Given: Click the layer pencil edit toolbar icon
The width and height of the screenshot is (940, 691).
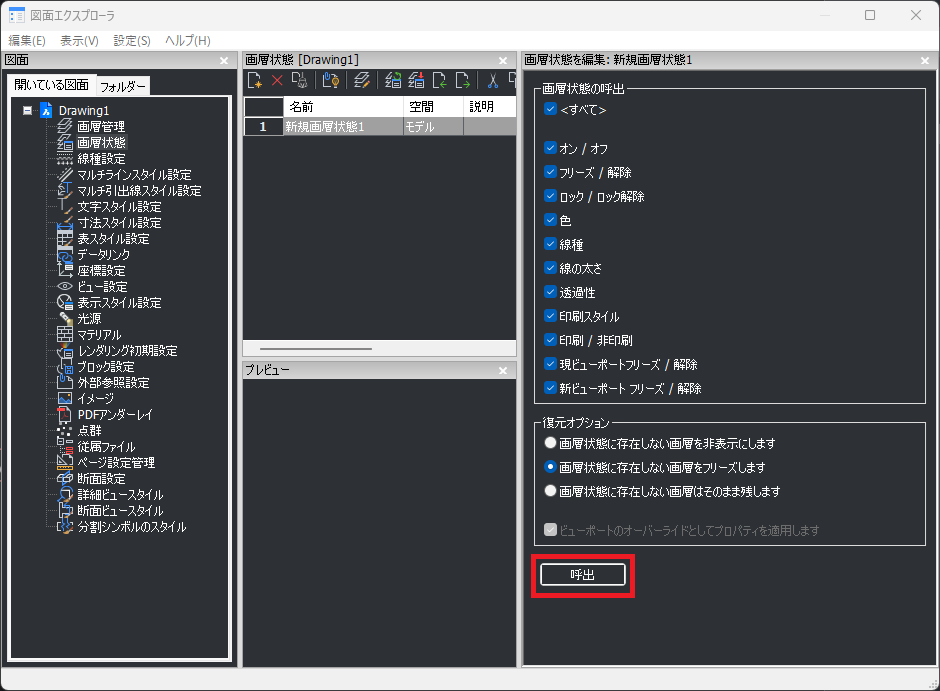Looking at the screenshot, I should pyautogui.click(x=363, y=80).
